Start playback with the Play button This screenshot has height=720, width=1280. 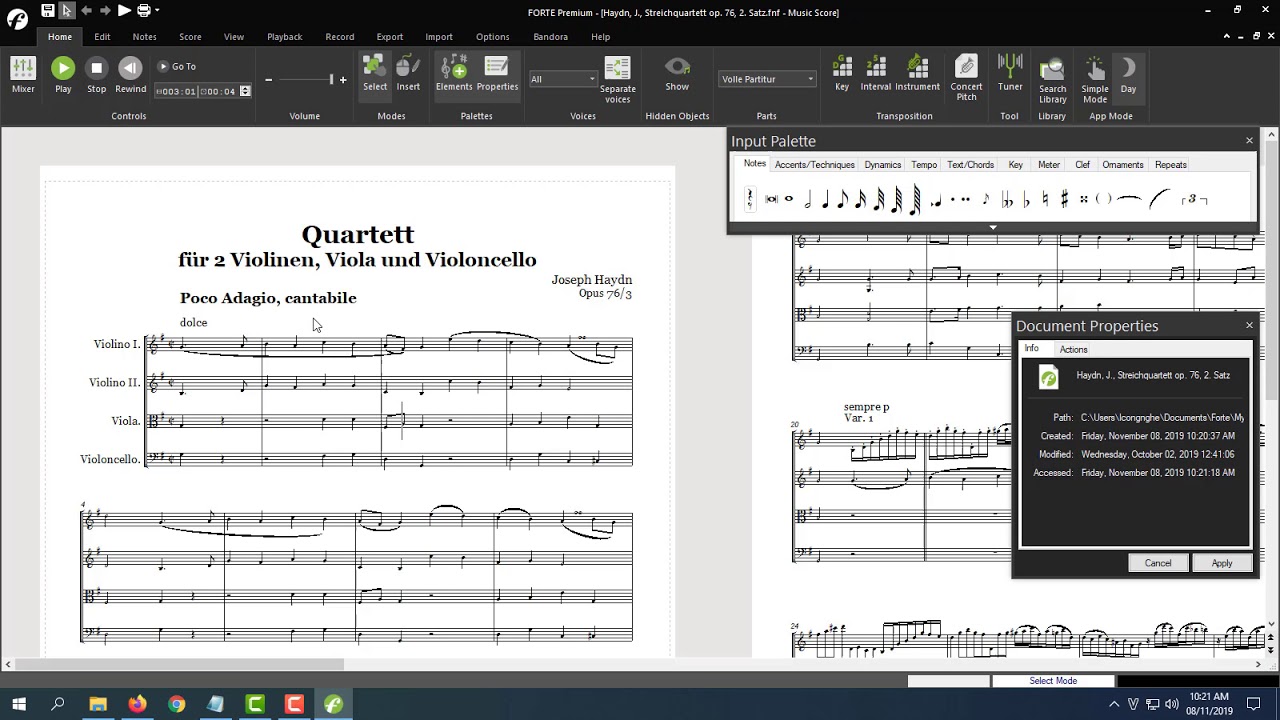coord(63,74)
